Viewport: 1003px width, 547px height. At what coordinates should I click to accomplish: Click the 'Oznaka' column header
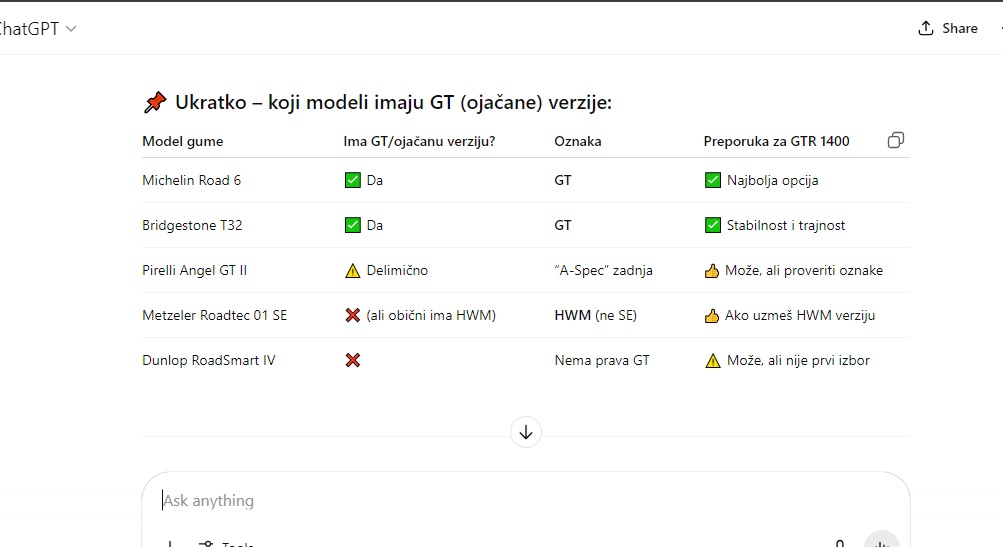(578, 141)
